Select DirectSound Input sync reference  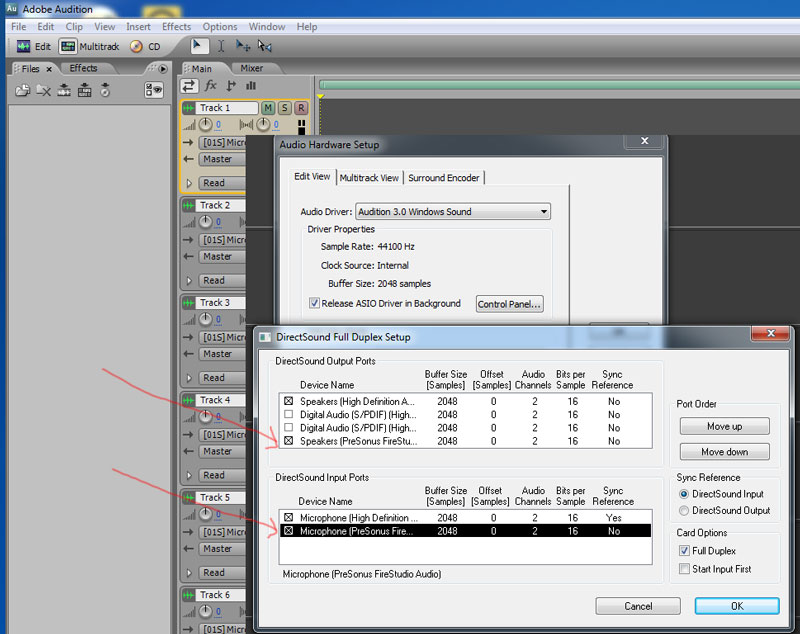(684, 494)
